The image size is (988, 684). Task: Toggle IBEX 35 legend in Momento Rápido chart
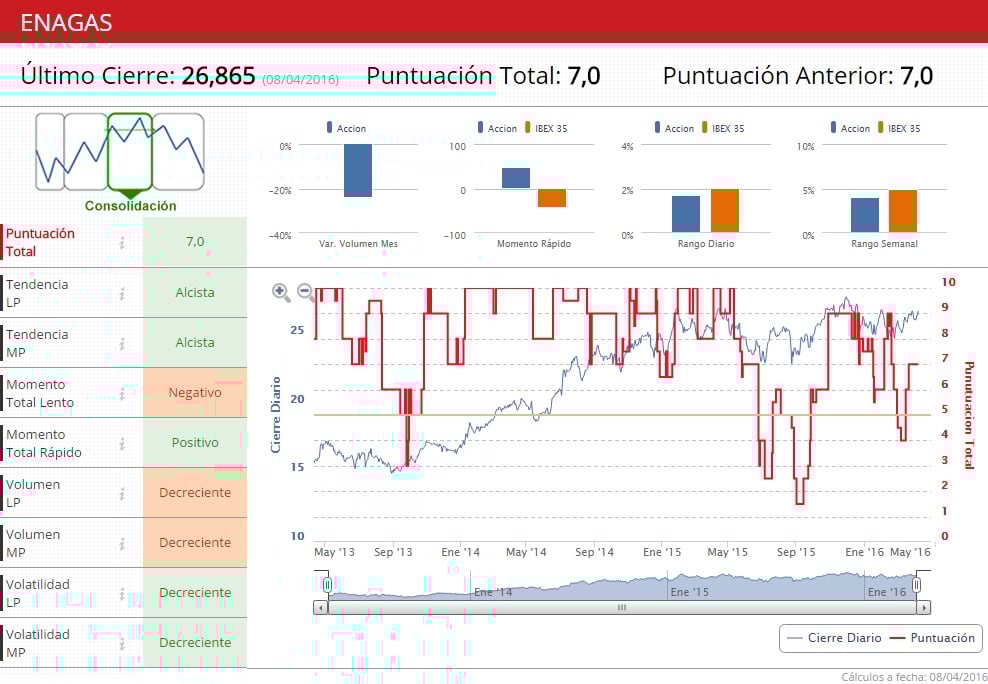point(546,128)
